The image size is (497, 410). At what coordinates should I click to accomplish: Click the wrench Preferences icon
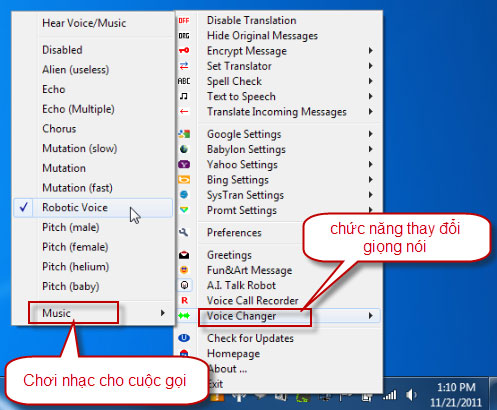click(184, 232)
